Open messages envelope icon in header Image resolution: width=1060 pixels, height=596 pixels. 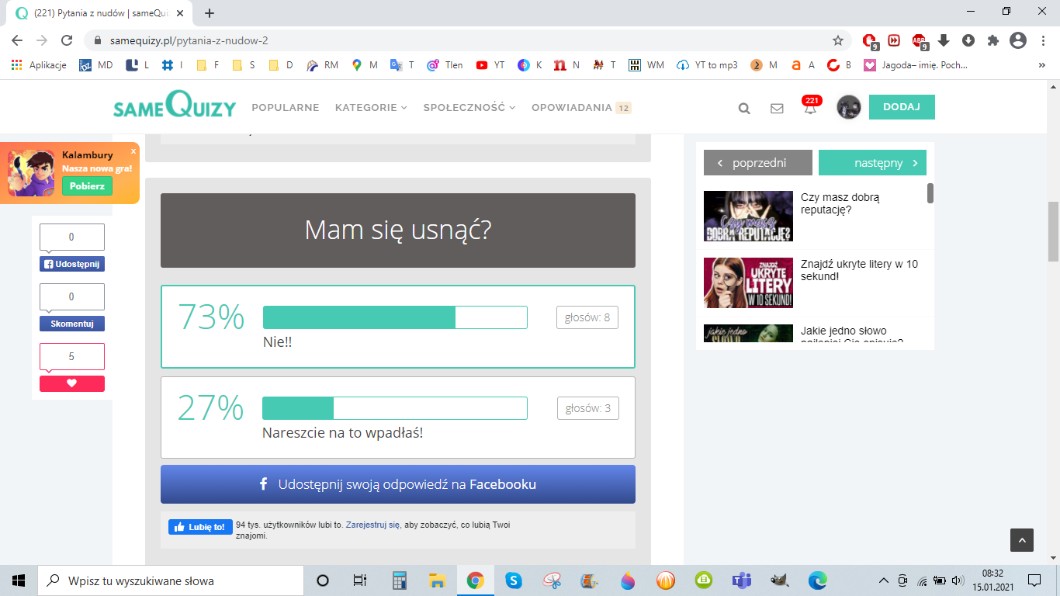777,108
